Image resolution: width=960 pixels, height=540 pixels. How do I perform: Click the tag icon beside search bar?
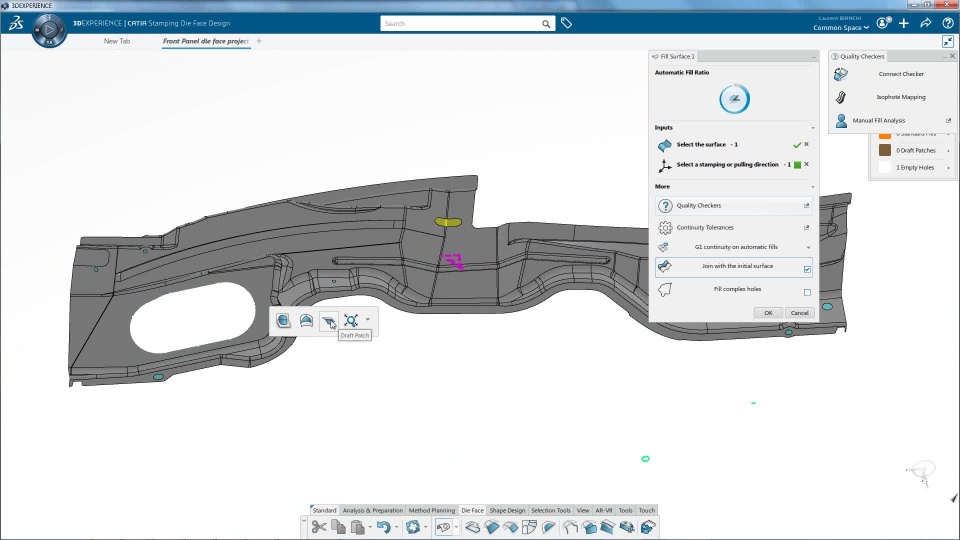tap(566, 23)
